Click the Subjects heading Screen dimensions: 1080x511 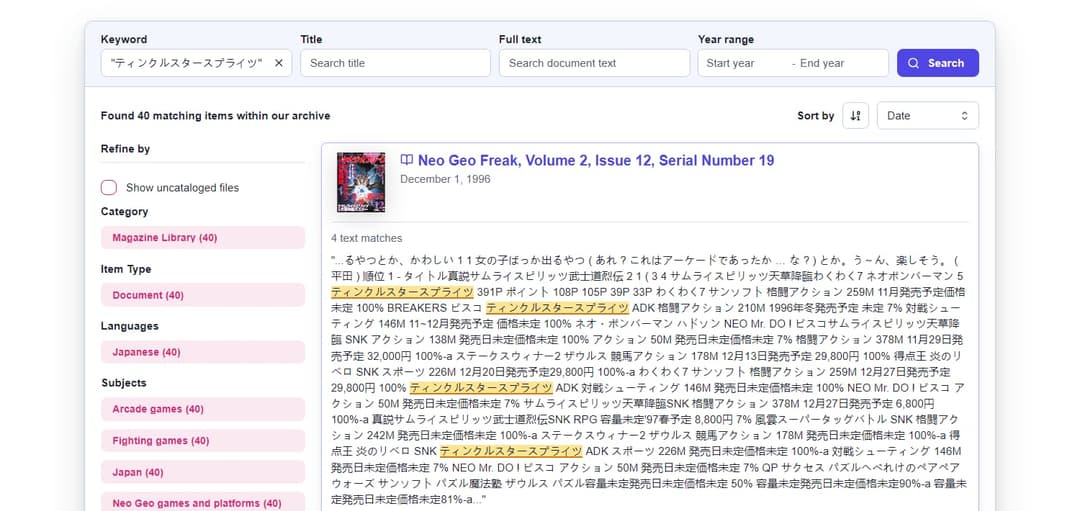pos(124,383)
